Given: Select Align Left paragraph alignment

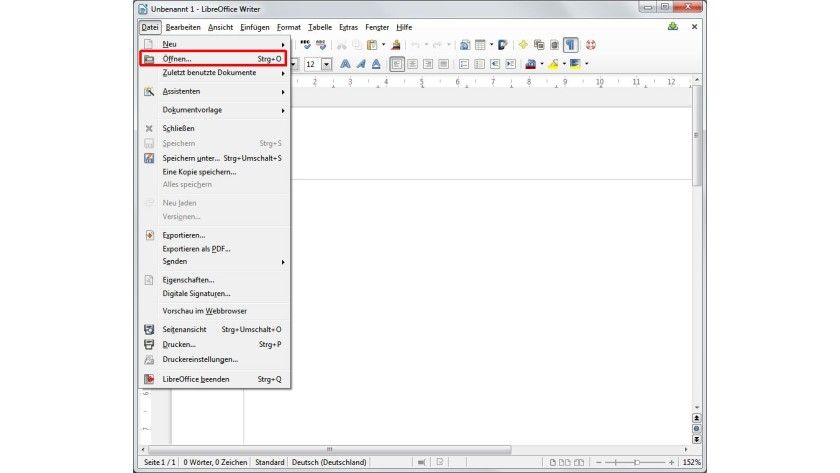Looking at the screenshot, I should tap(397, 64).
